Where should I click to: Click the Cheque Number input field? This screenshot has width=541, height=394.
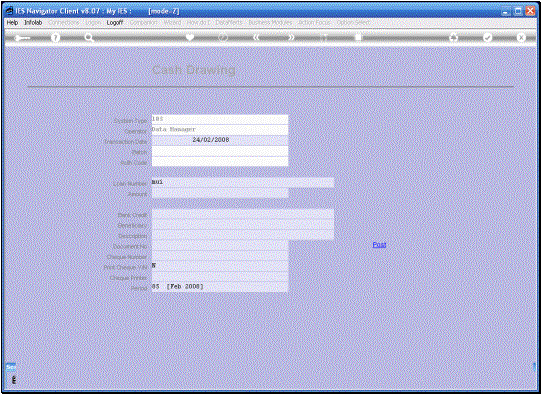(x=220, y=256)
